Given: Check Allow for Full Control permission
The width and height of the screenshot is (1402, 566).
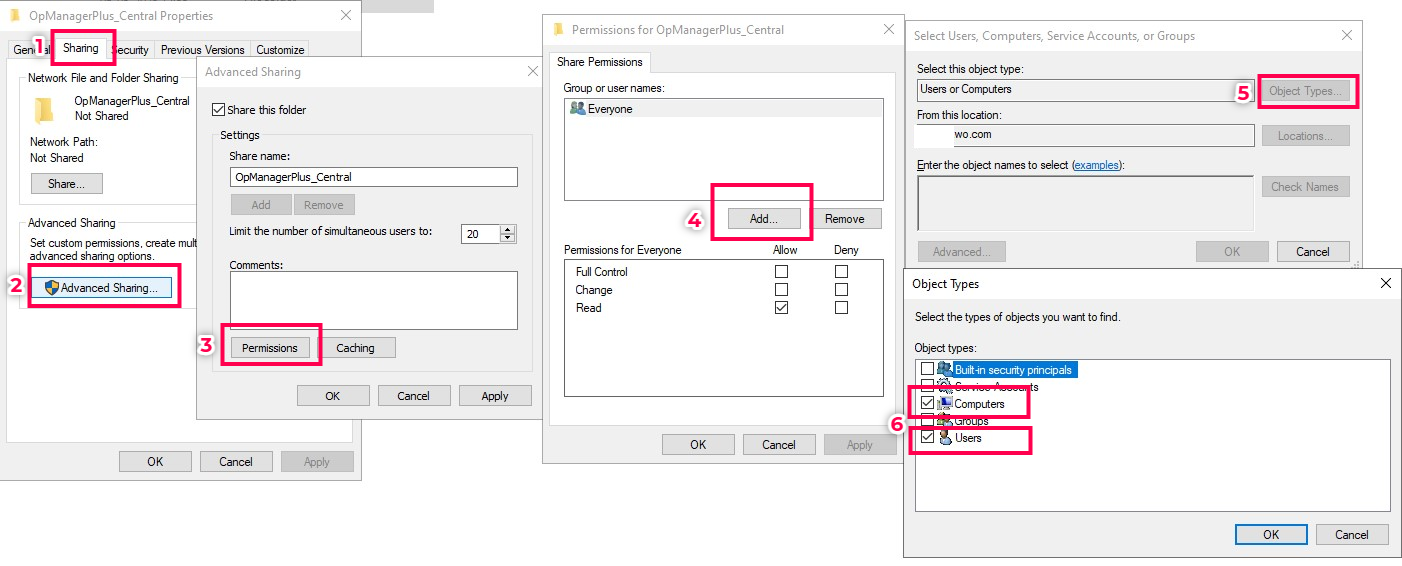Looking at the screenshot, I should pyautogui.click(x=781, y=271).
